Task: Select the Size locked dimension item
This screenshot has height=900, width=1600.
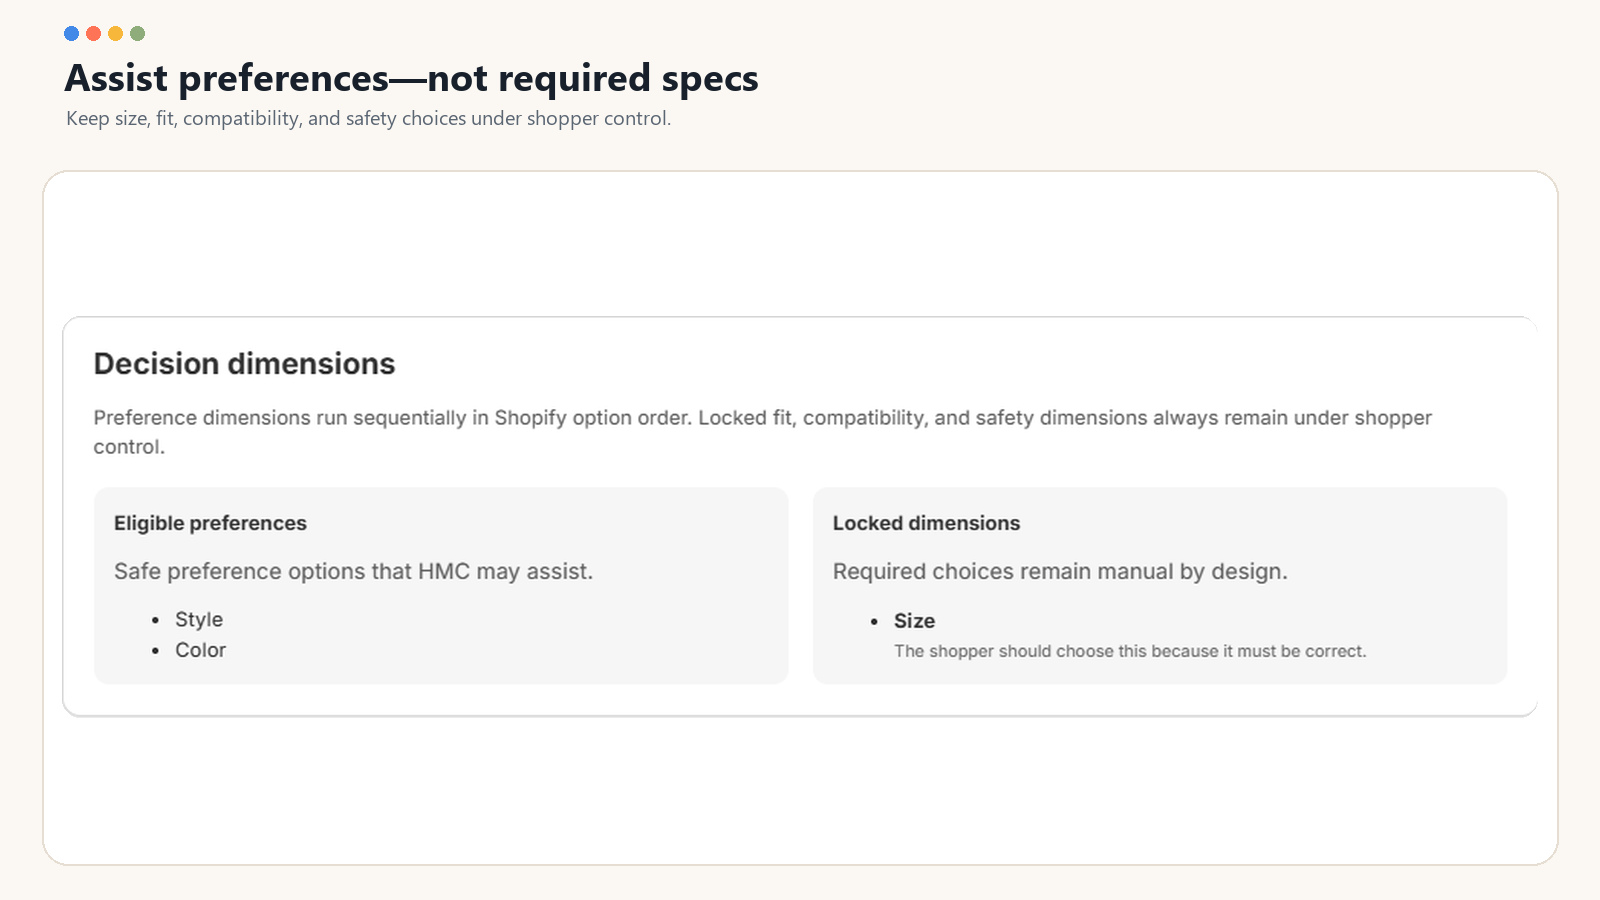Action: point(914,621)
